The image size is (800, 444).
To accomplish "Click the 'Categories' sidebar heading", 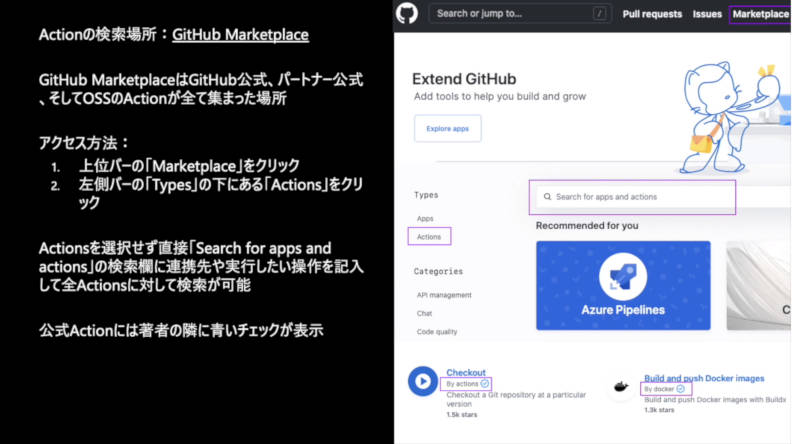I will (438, 272).
